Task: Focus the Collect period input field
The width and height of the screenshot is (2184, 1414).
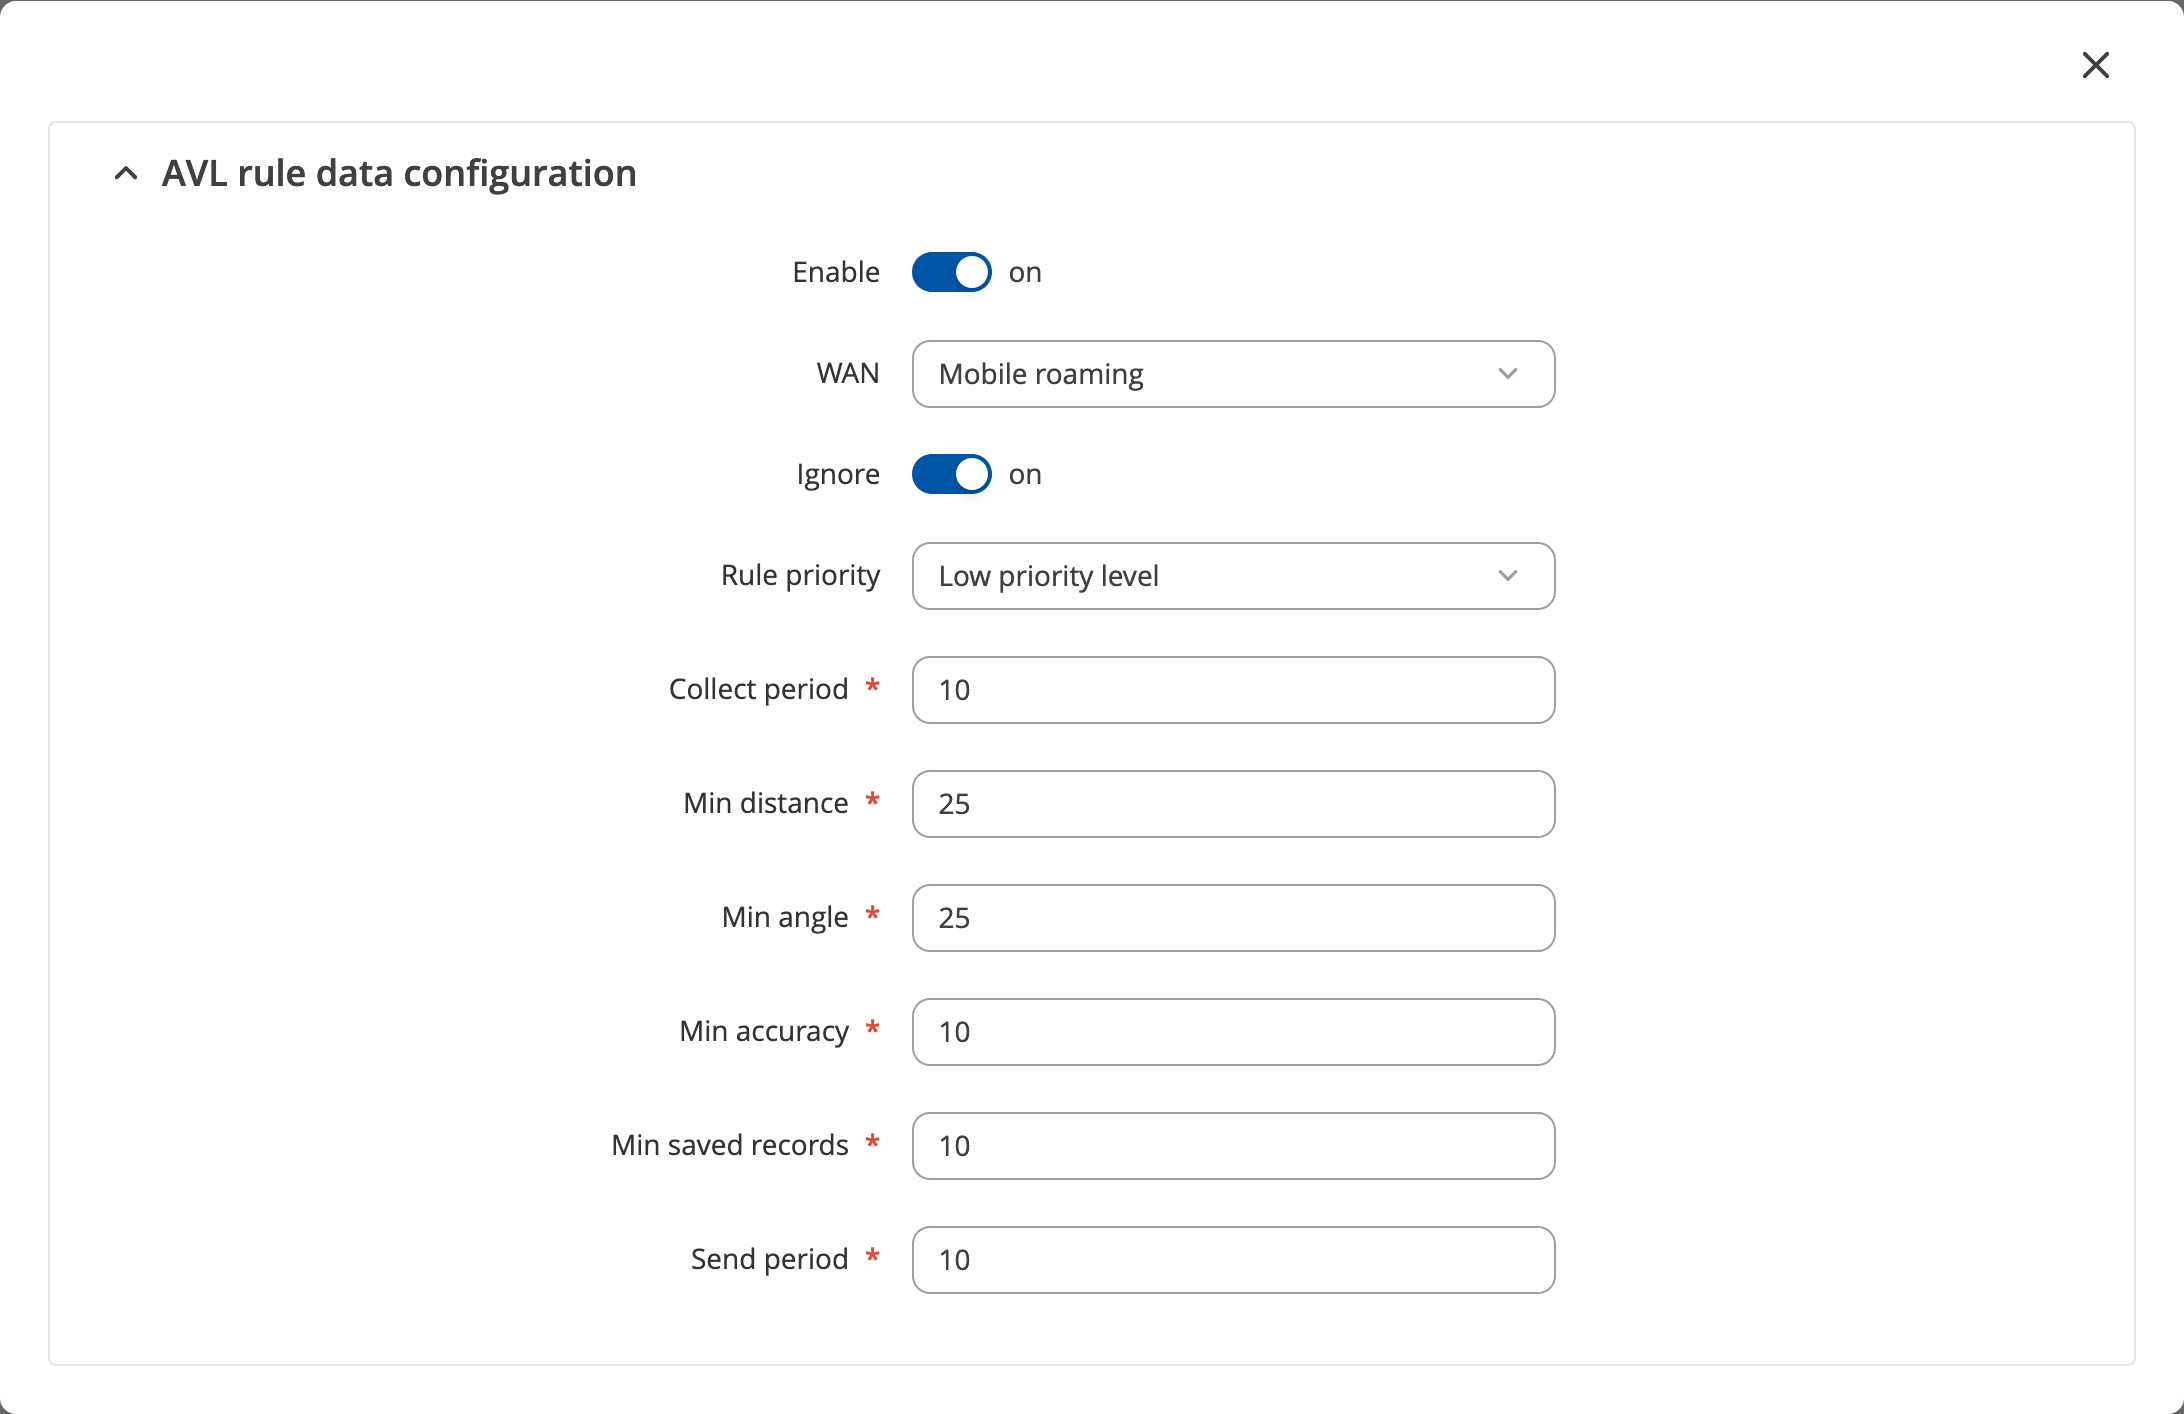Action: [x=1233, y=690]
